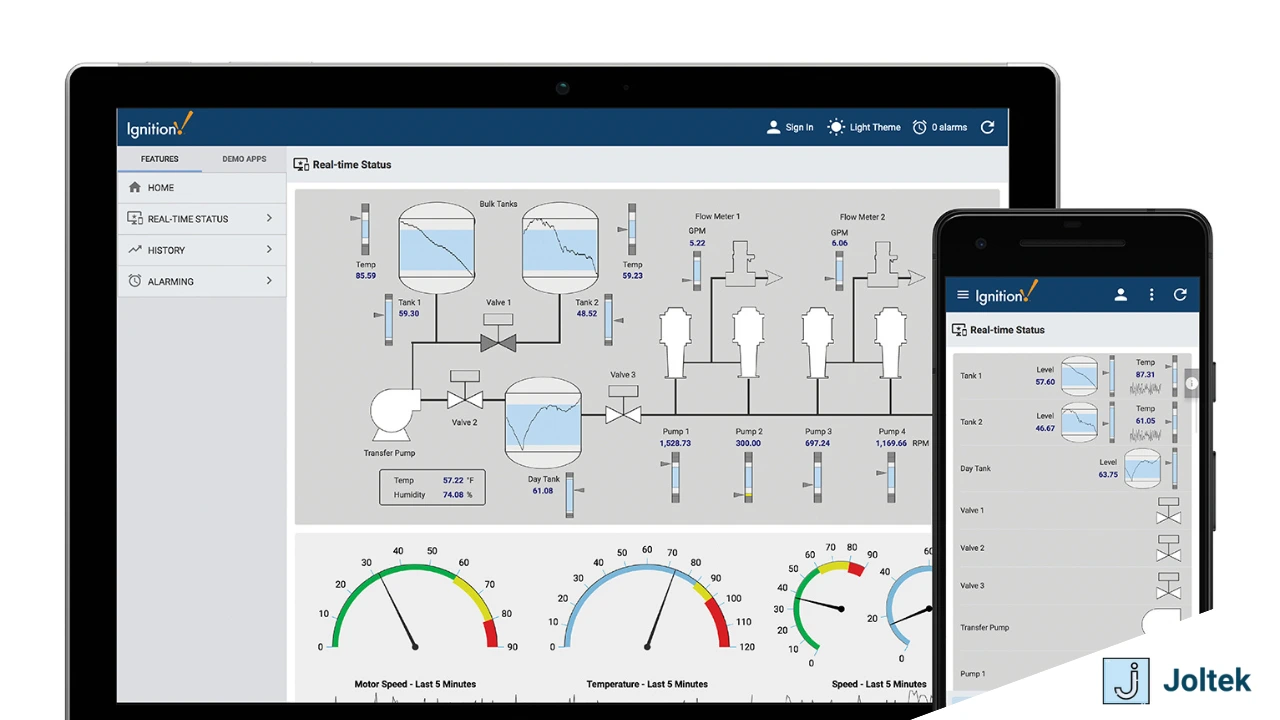Open the Alarming menu item
This screenshot has height=720, width=1280.
[x=202, y=281]
